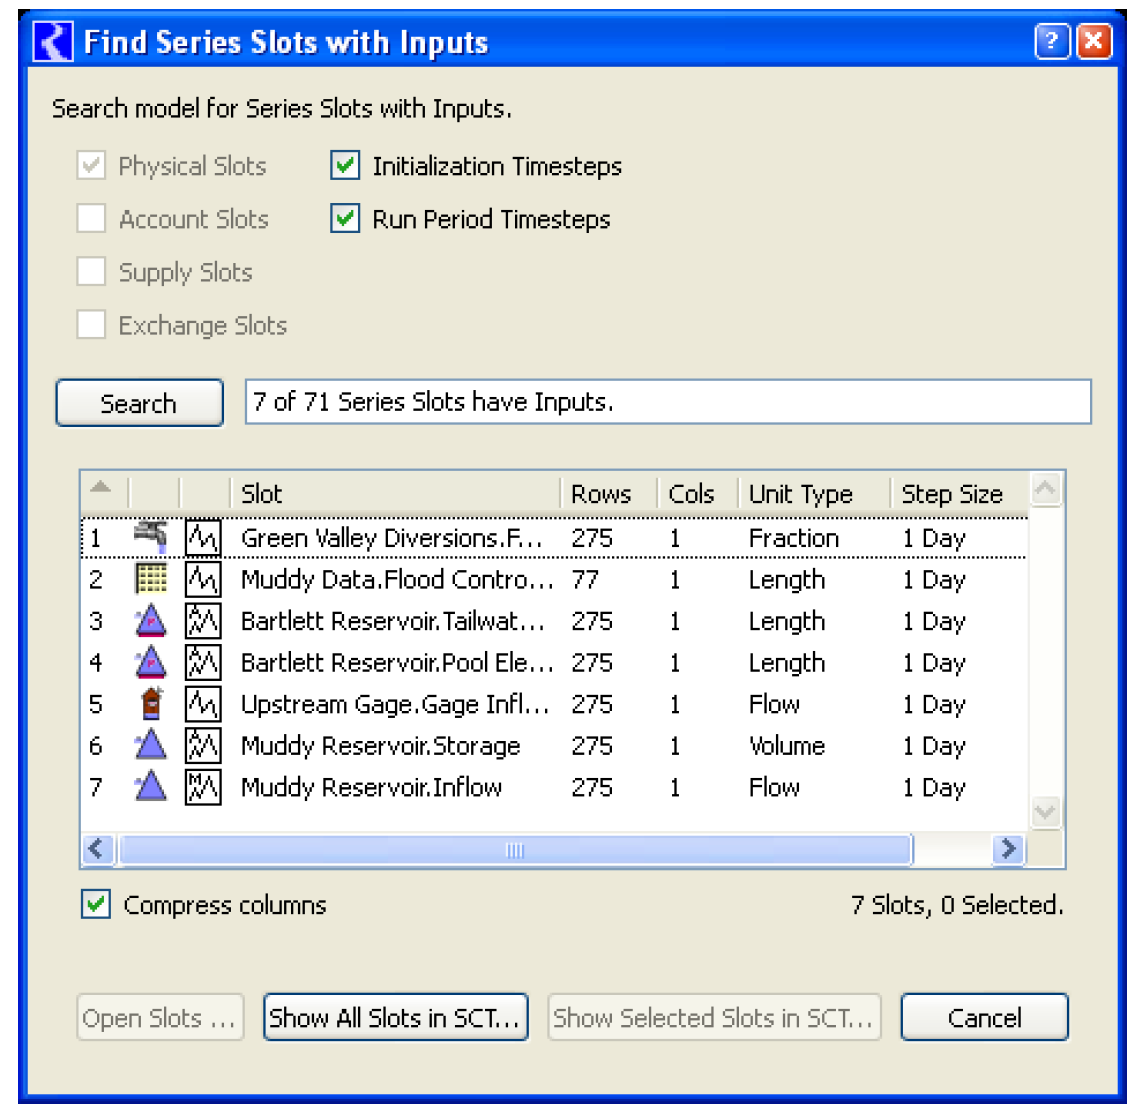1141x1115 pixels.
Task: Click the horizontal scrollbar's right arrow
Action: tap(1008, 849)
